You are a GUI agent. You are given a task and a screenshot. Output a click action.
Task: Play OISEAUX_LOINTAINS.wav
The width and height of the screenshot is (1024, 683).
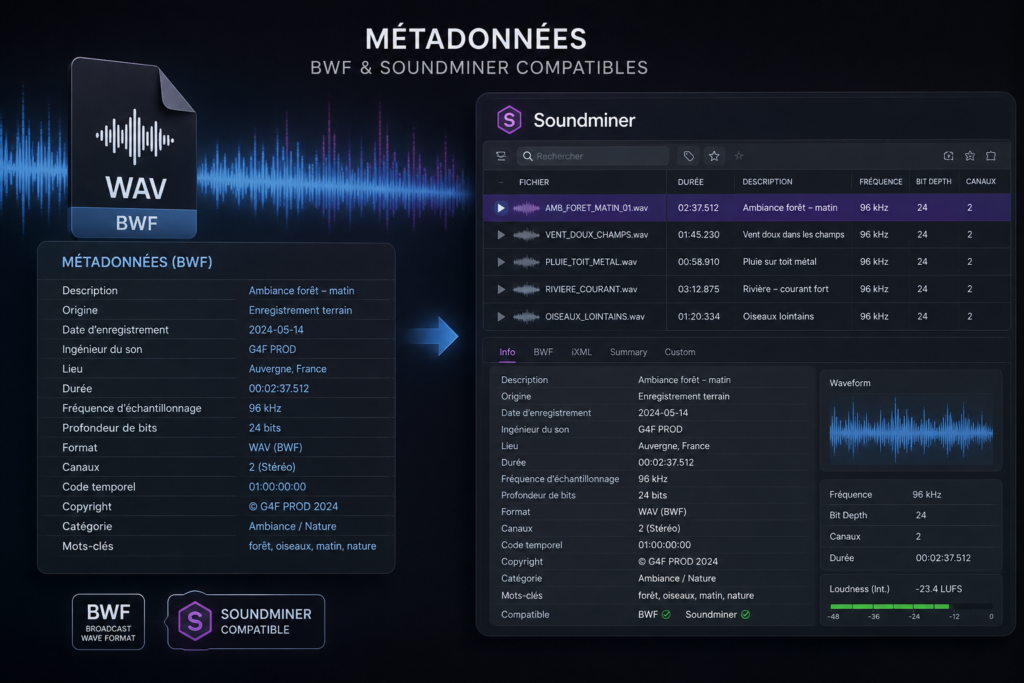click(501, 317)
